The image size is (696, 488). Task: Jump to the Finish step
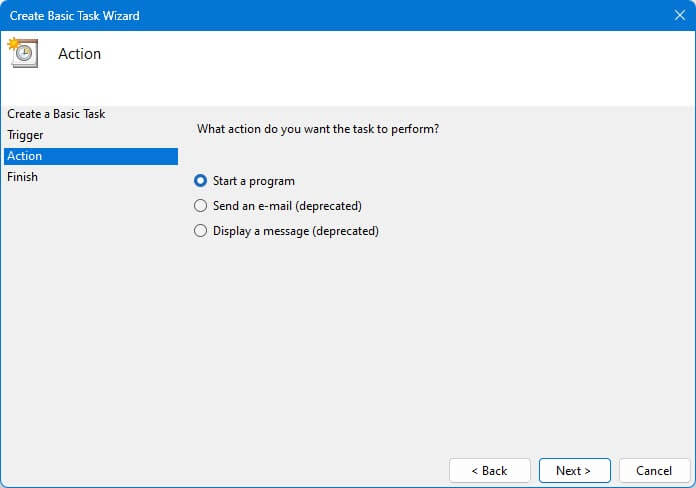point(22,177)
